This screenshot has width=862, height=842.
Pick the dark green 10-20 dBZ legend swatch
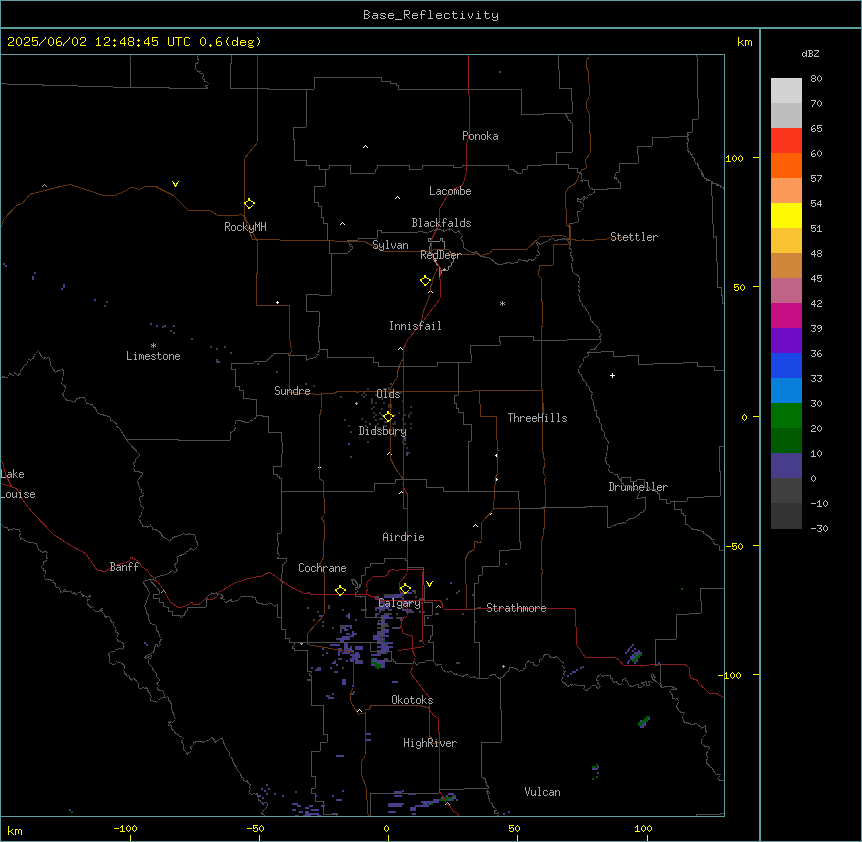(786, 440)
